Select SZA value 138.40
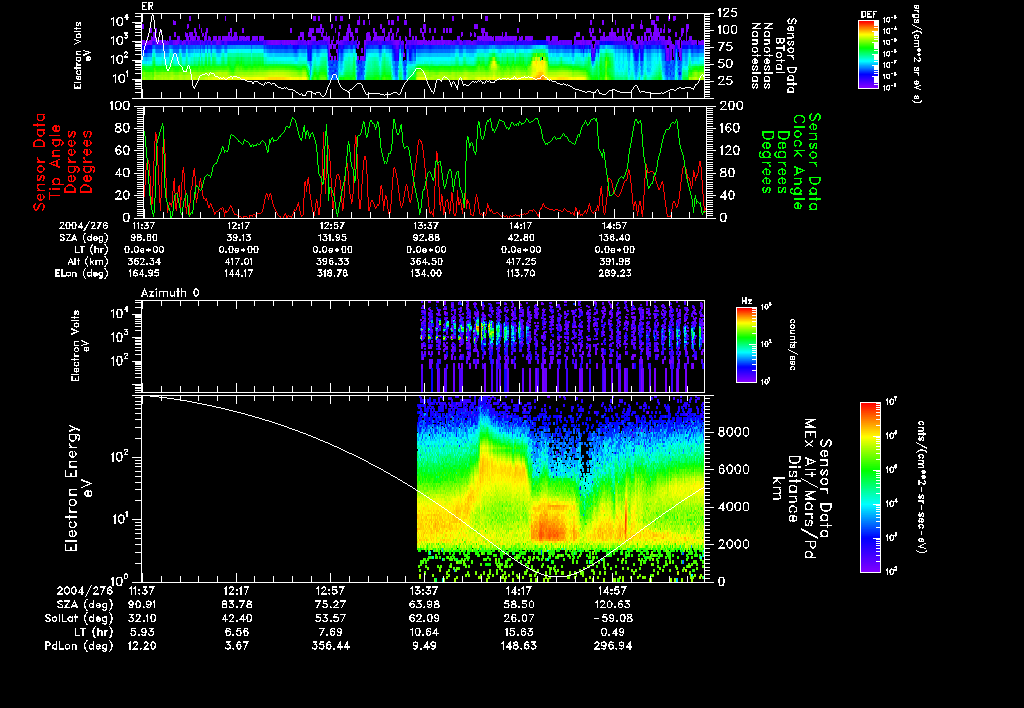The width and height of the screenshot is (1024, 708). pyautogui.click(x=614, y=238)
